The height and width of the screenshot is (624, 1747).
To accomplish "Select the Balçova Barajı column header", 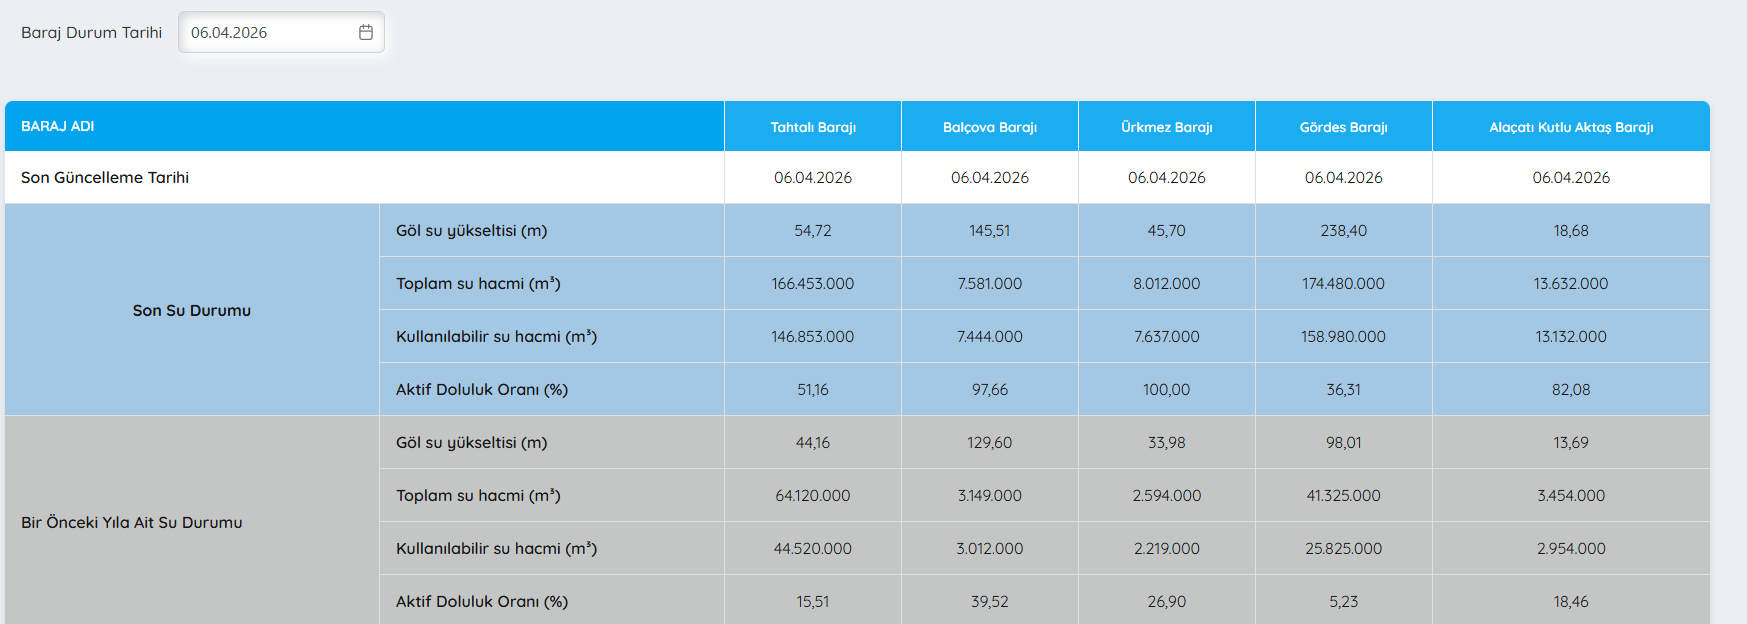I will [x=989, y=127].
